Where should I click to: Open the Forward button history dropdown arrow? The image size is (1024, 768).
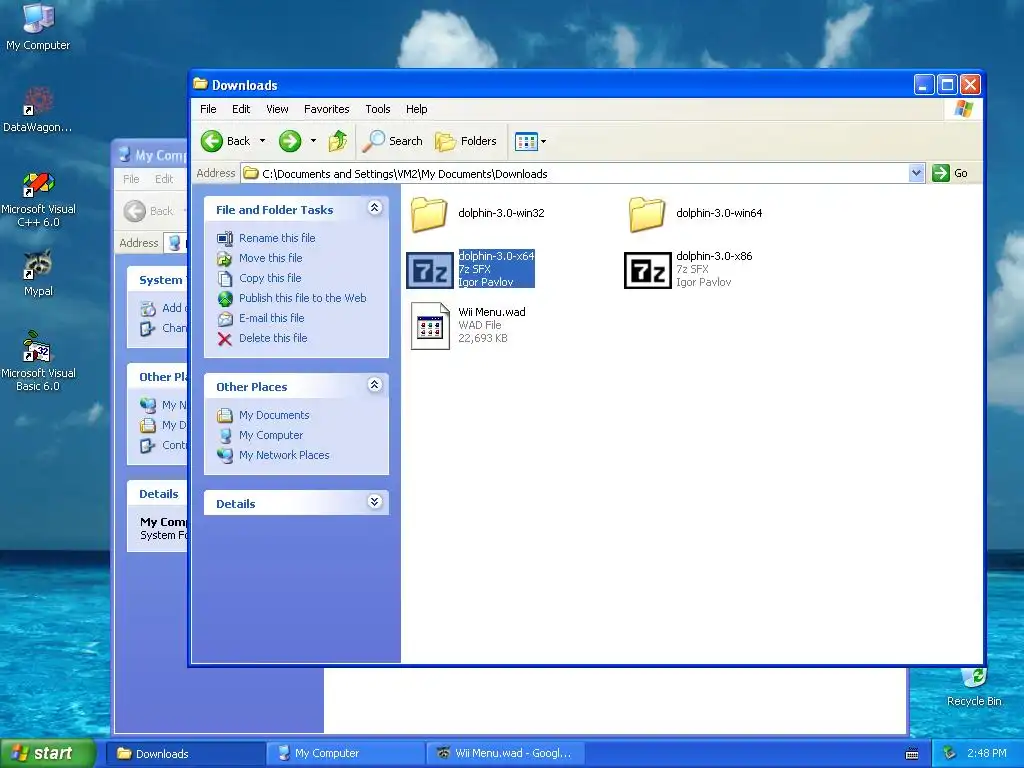tap(313, 141)
